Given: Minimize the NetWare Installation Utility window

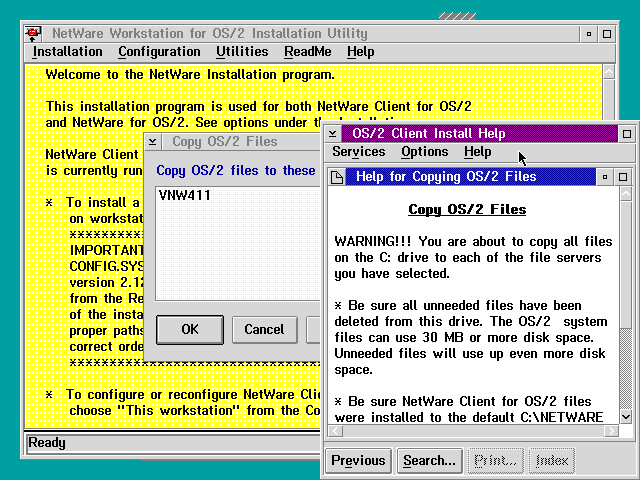Looking at the screenshot, I should tap(589, 34).
